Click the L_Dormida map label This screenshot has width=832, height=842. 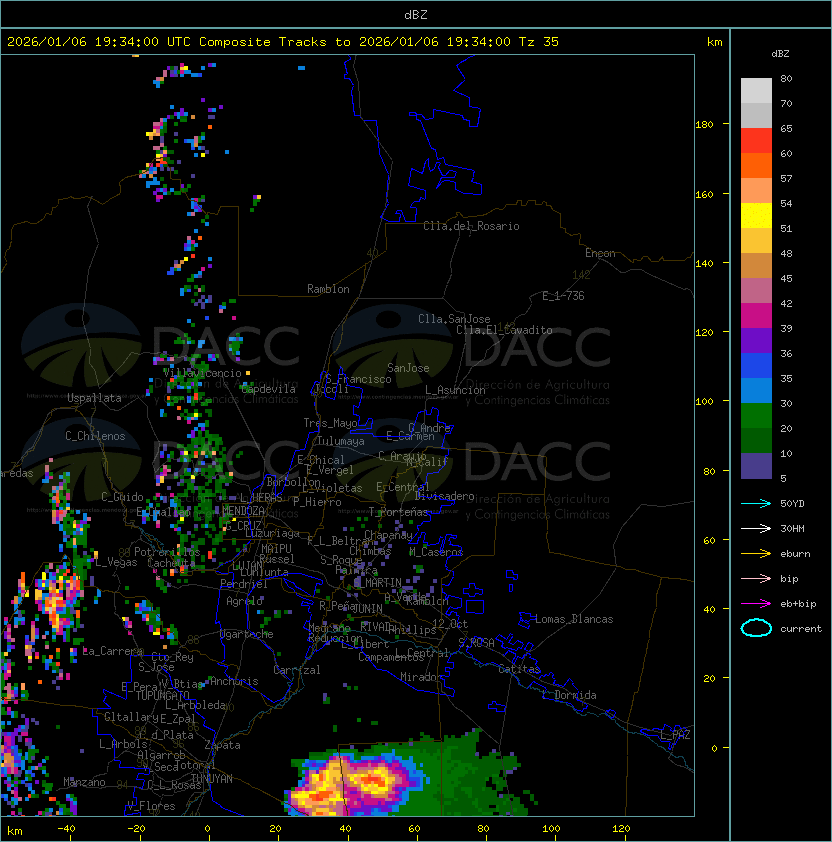569,695
